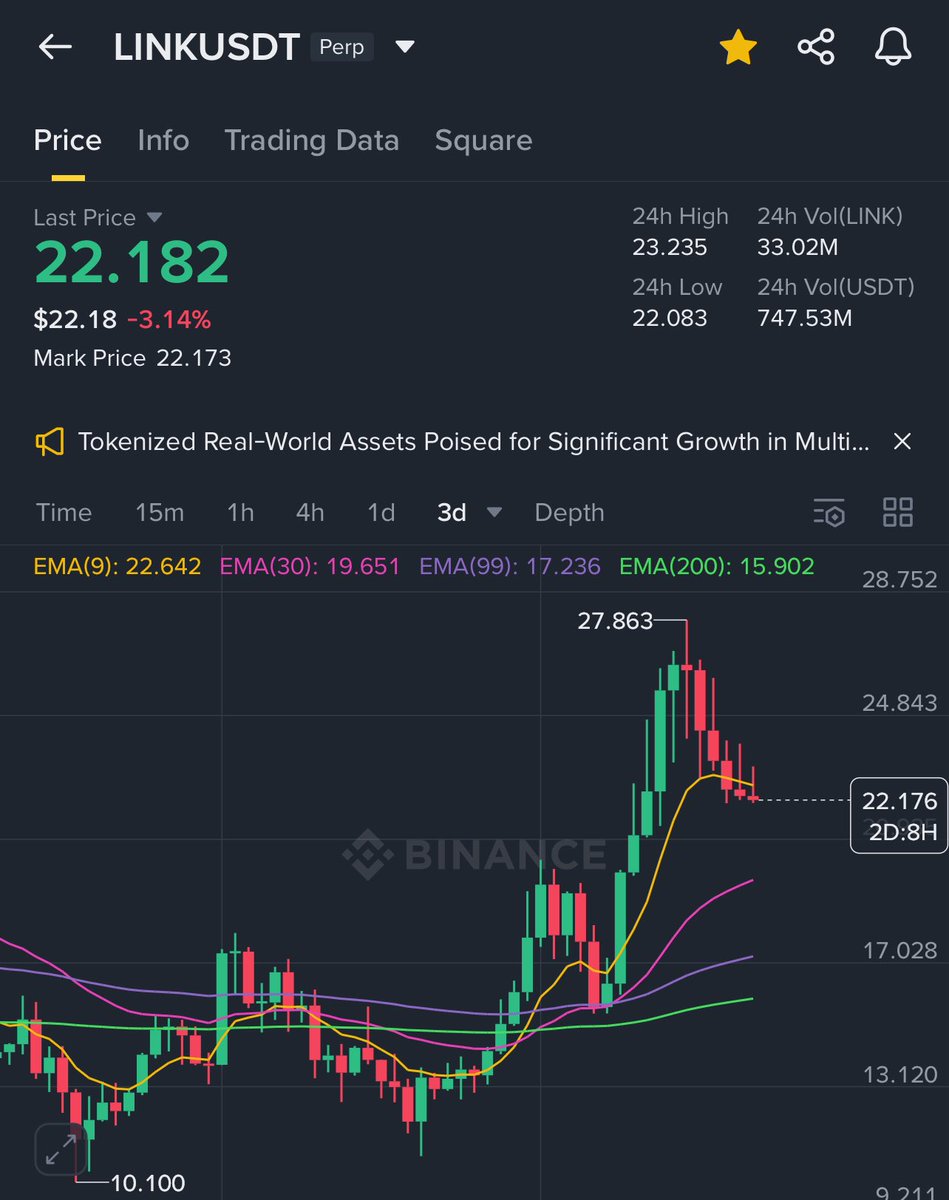Expand the more intervals dropdown beside 3d

click(494, 512)
